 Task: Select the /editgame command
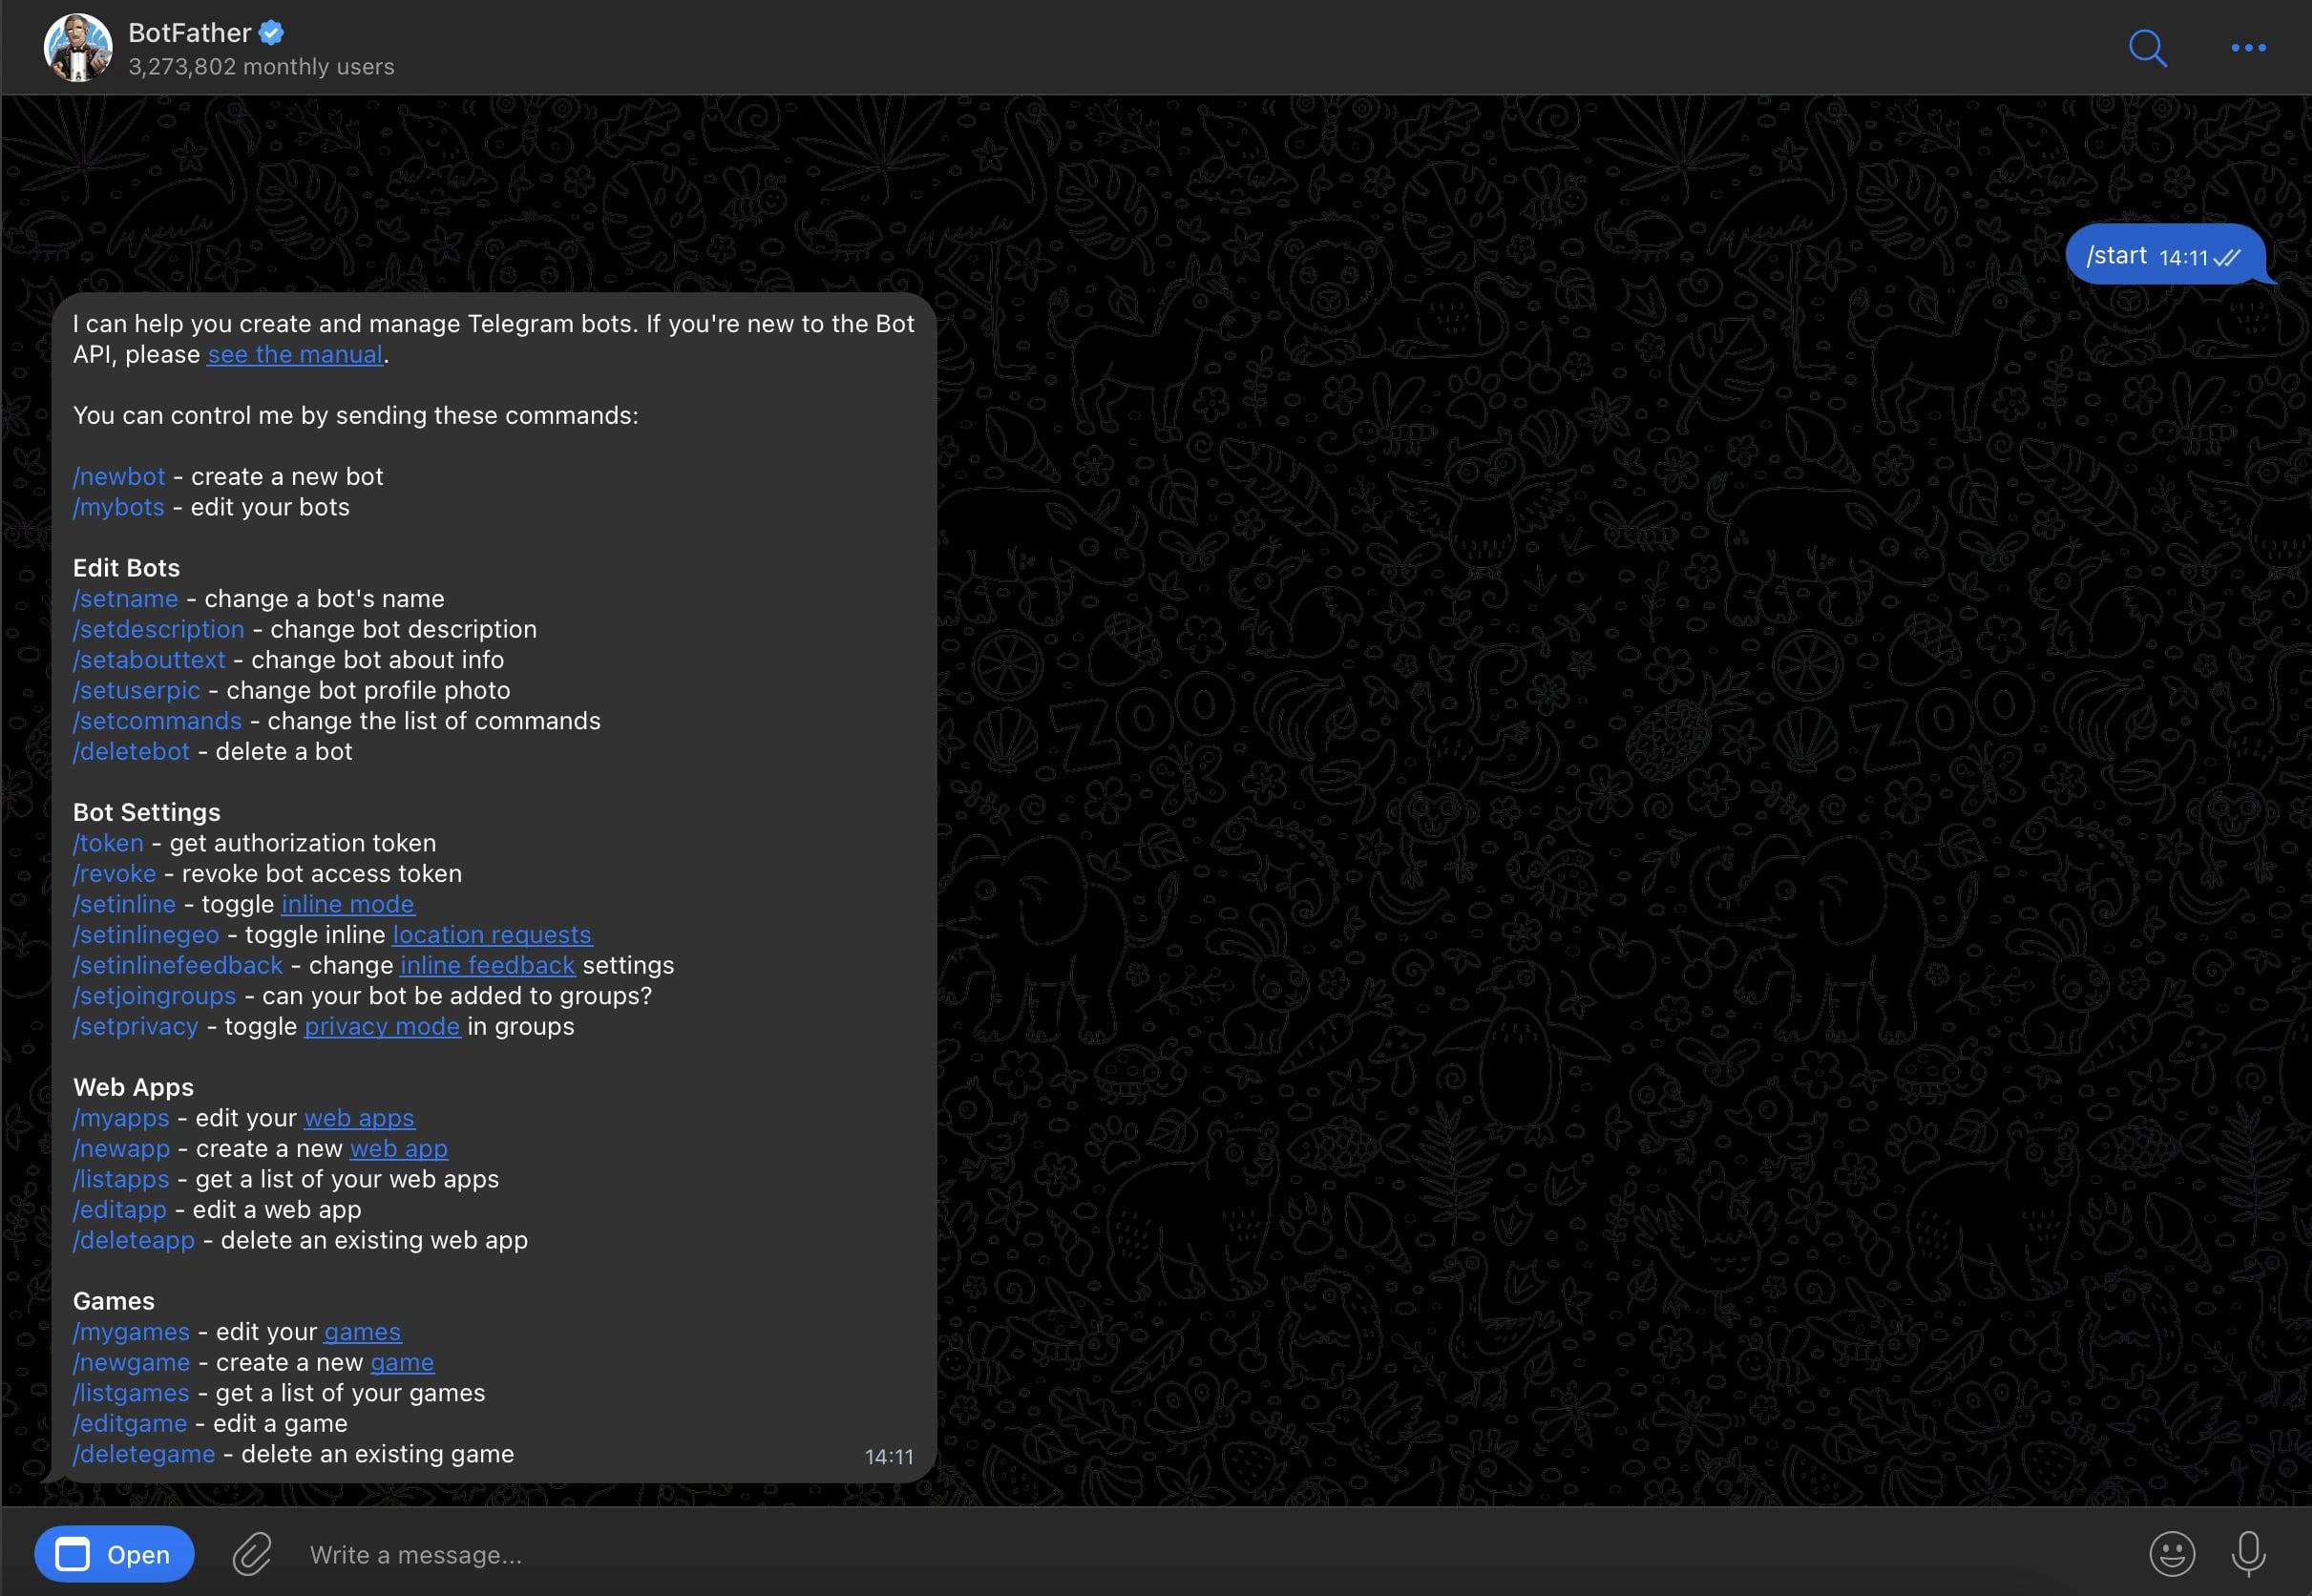click(130, 1424)
